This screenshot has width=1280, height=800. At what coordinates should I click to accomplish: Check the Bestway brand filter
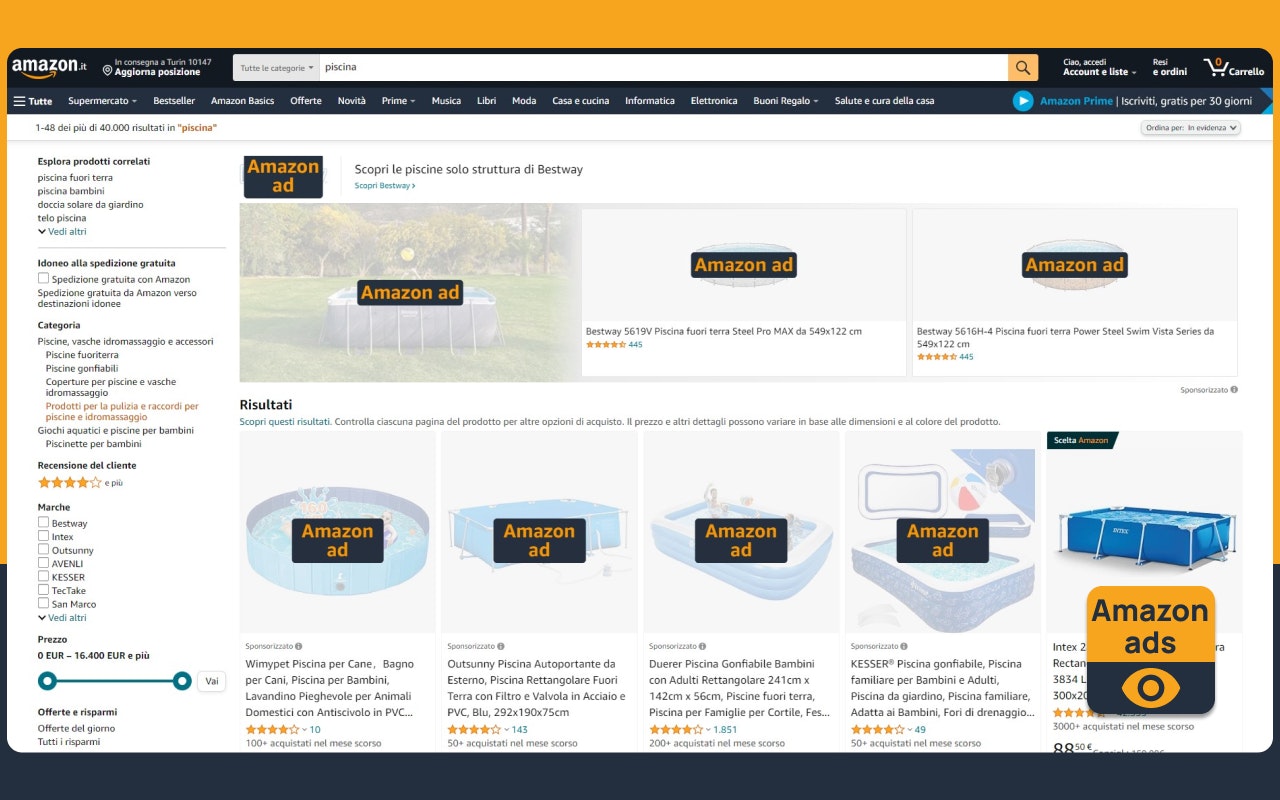[43, 522]
